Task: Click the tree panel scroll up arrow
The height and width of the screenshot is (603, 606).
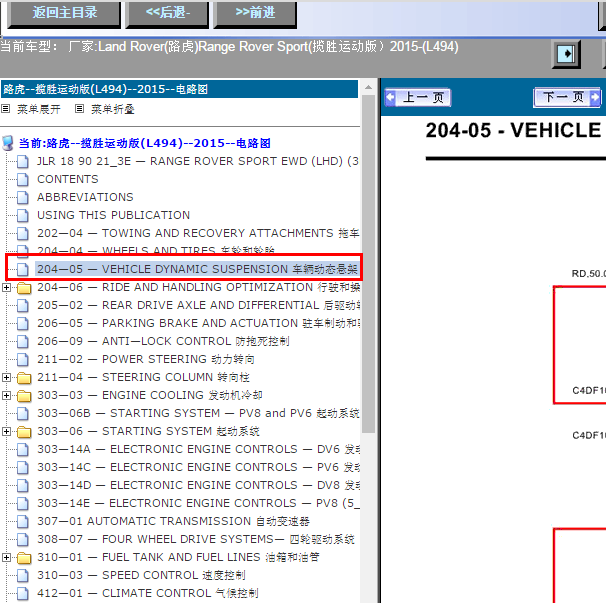Action: click(368, 87)
